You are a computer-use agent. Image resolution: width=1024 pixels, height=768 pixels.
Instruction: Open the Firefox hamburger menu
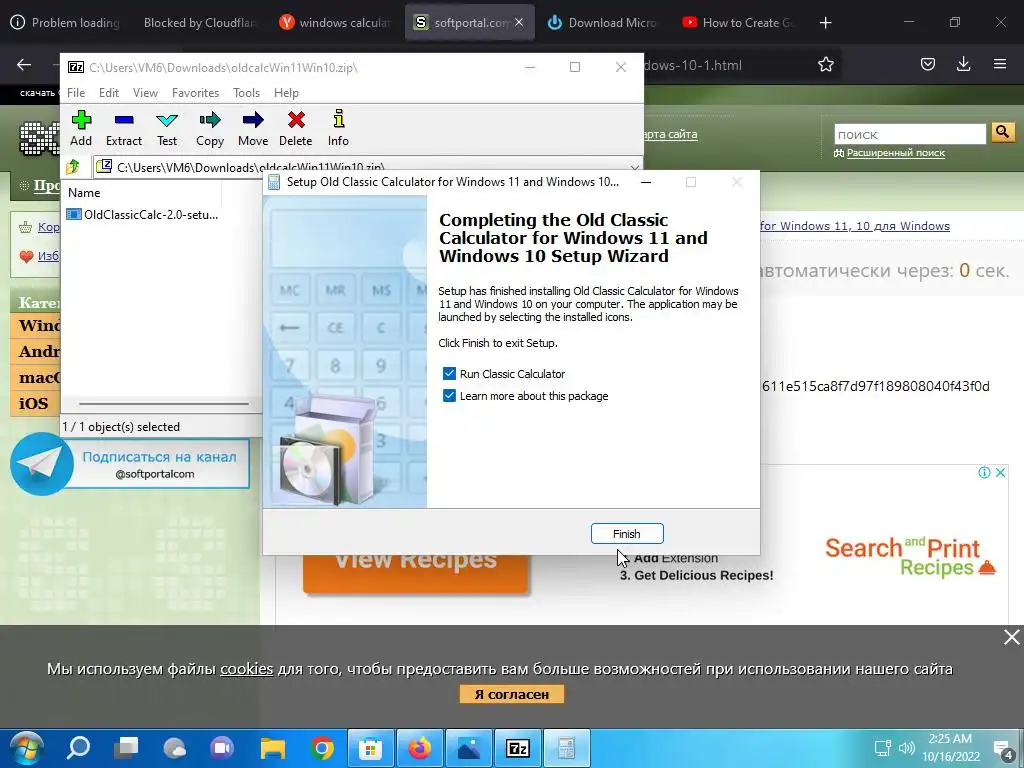click(x=1000, y=64)
